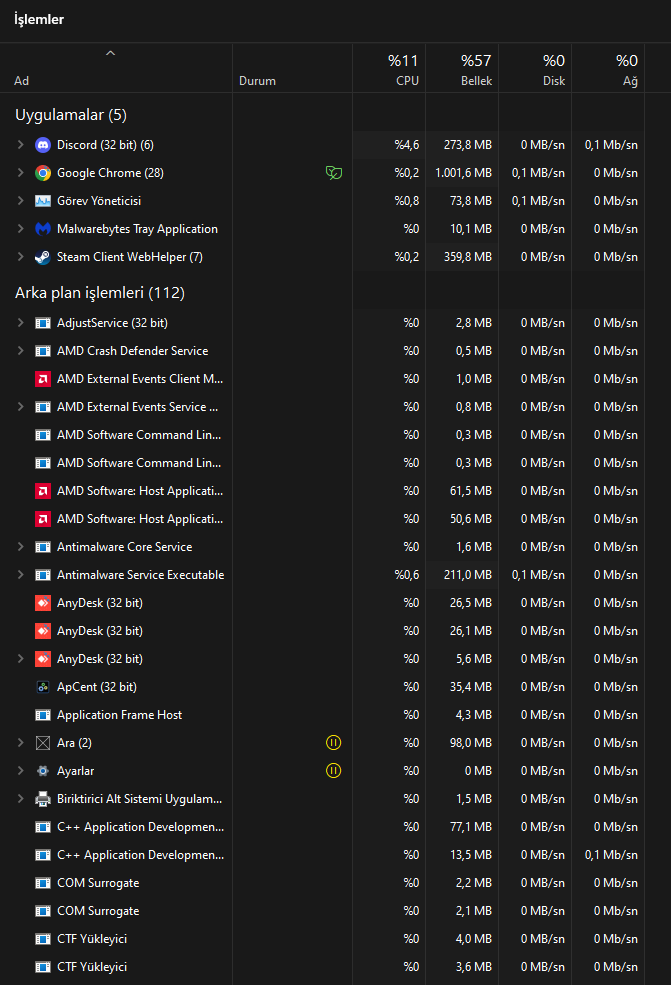Click Antimalware Service Executable's 211,0 MB value
The height and width of the screenshot is (985, 671).
(468, 575)
